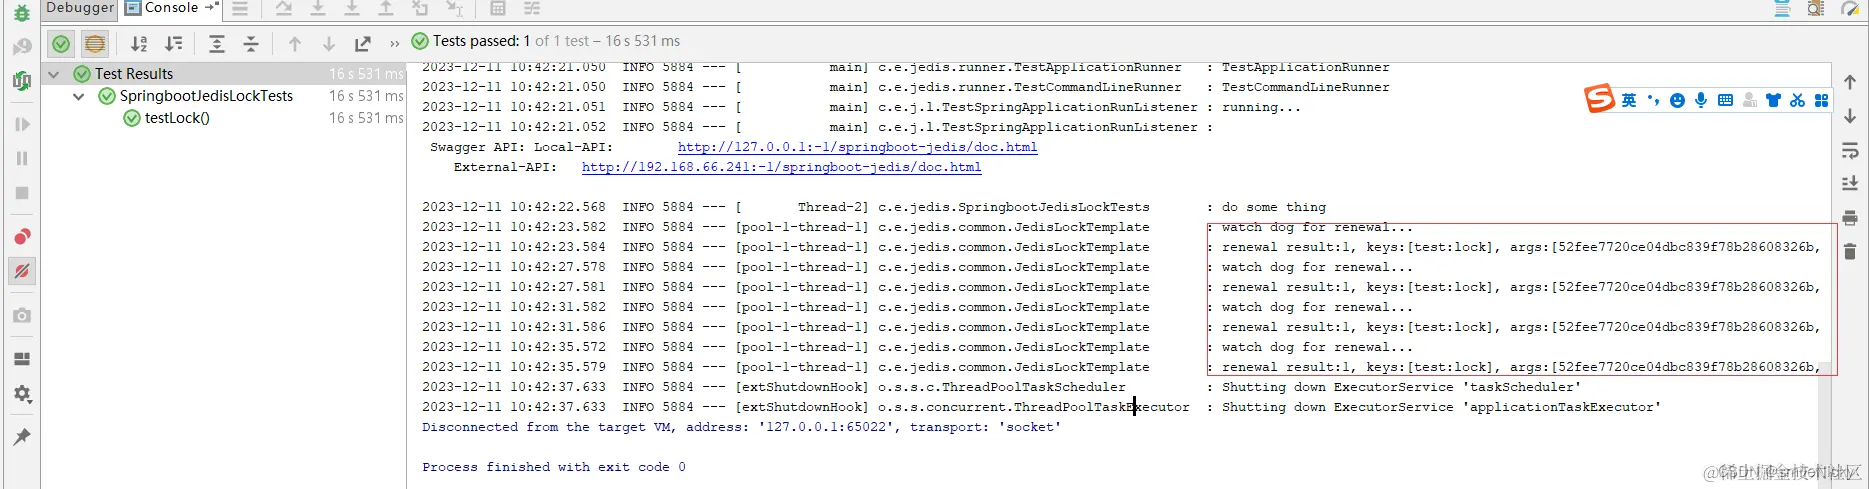
Task: Click the 'do some thing' log message
Action: [x=1274, y=207]
